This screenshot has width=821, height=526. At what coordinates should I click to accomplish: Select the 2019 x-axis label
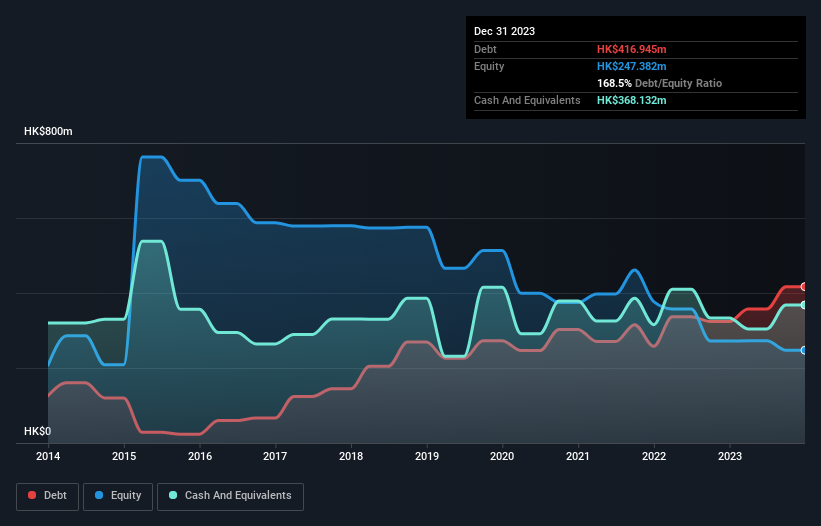pyautogui.click(x=427, y=456)
